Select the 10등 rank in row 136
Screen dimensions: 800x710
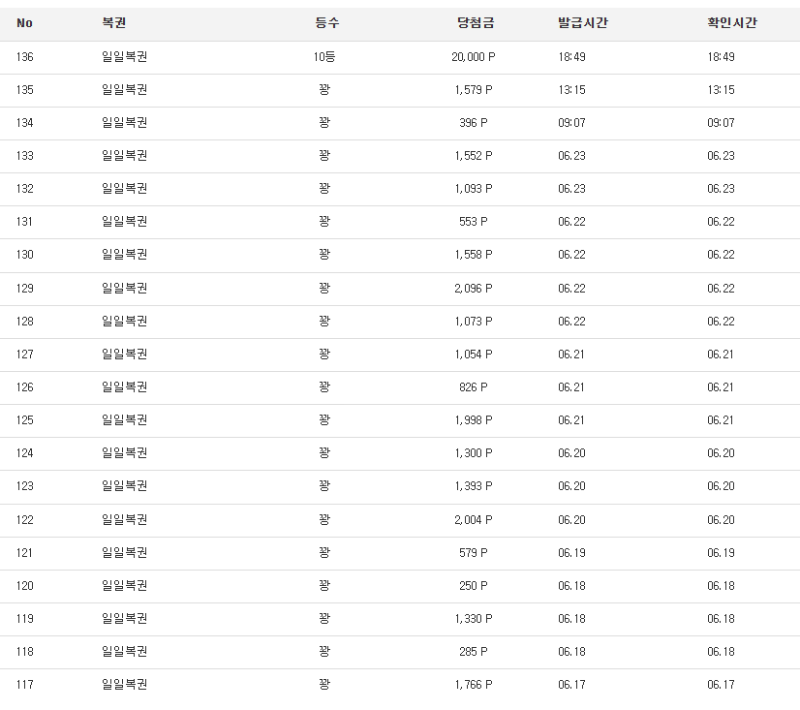tap(324, 57)
